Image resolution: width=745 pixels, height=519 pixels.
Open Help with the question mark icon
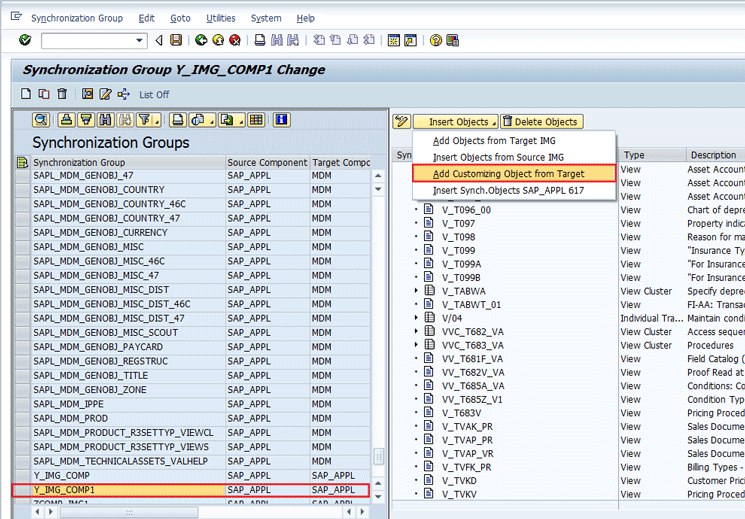(x=436, y=40)
